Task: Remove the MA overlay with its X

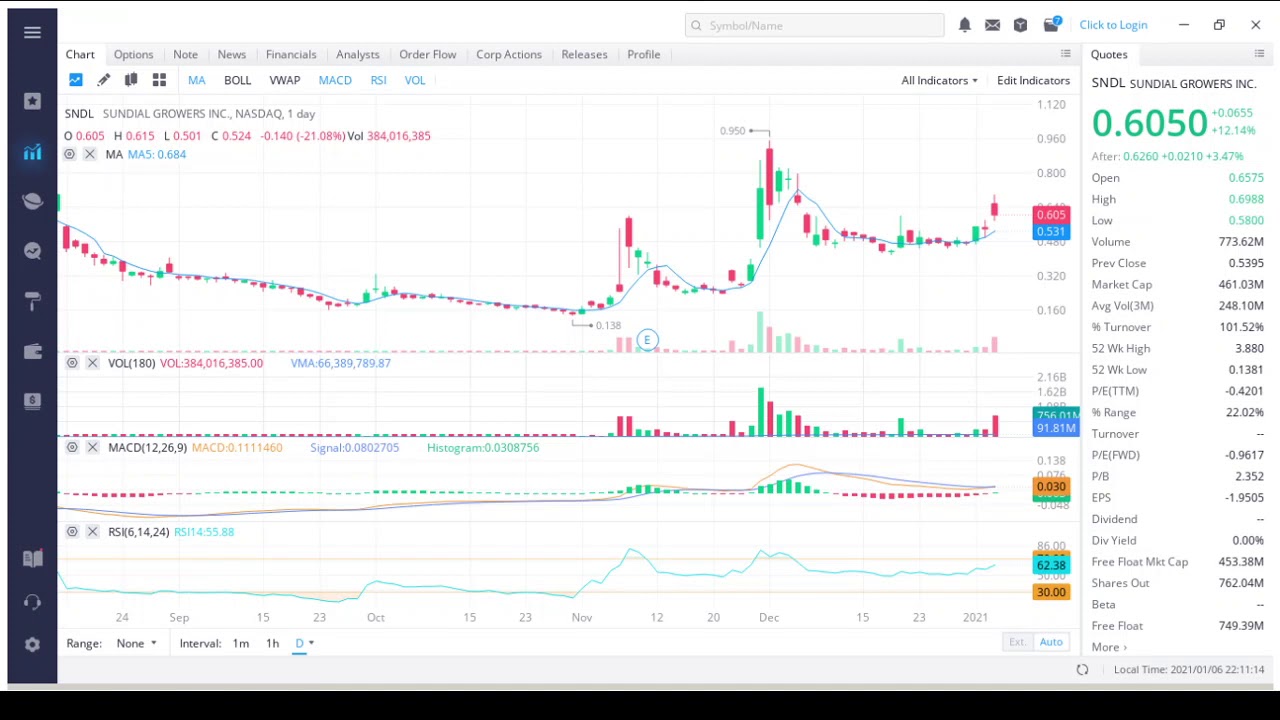Action: tap(89, 154)
